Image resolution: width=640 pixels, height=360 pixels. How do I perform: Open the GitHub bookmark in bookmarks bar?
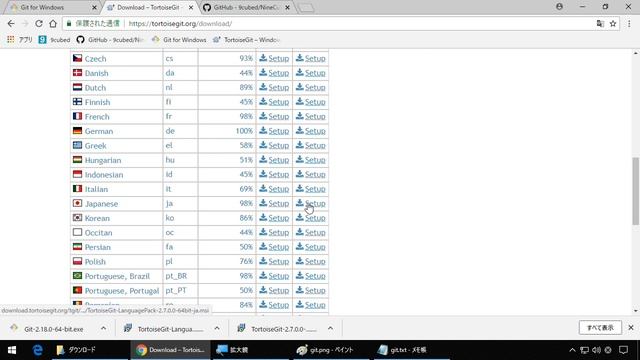(x=111, y=40)
